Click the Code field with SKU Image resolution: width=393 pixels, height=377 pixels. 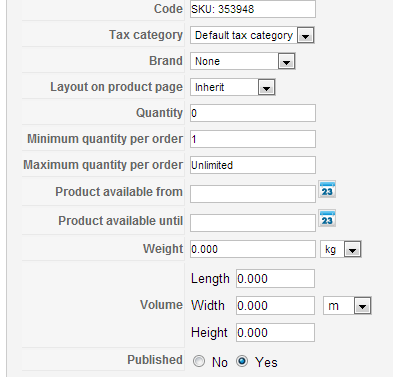pos(253,9)
